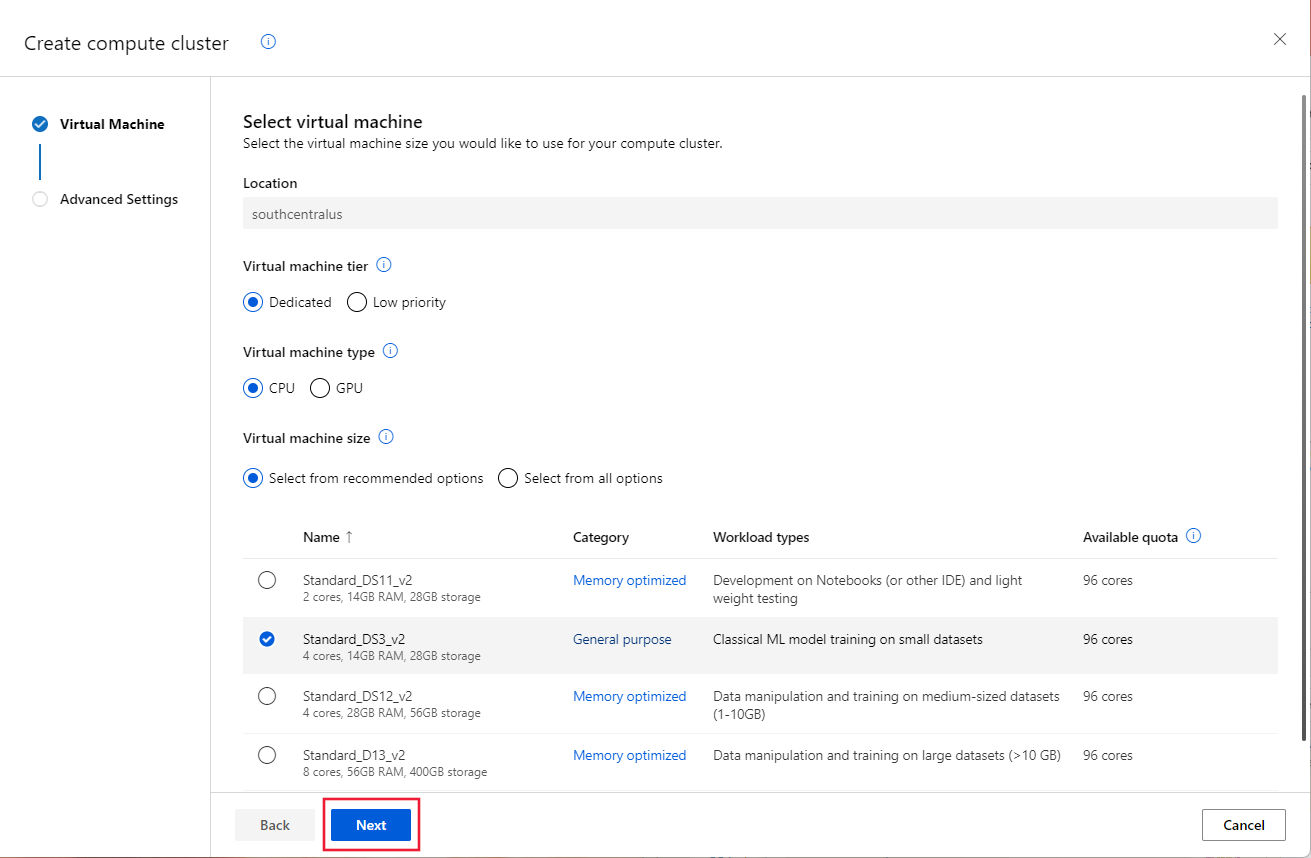Go to the Advanced Settings step
Image resolution: width=1311 pixels, height=858 pixels.
pos(119,199)
